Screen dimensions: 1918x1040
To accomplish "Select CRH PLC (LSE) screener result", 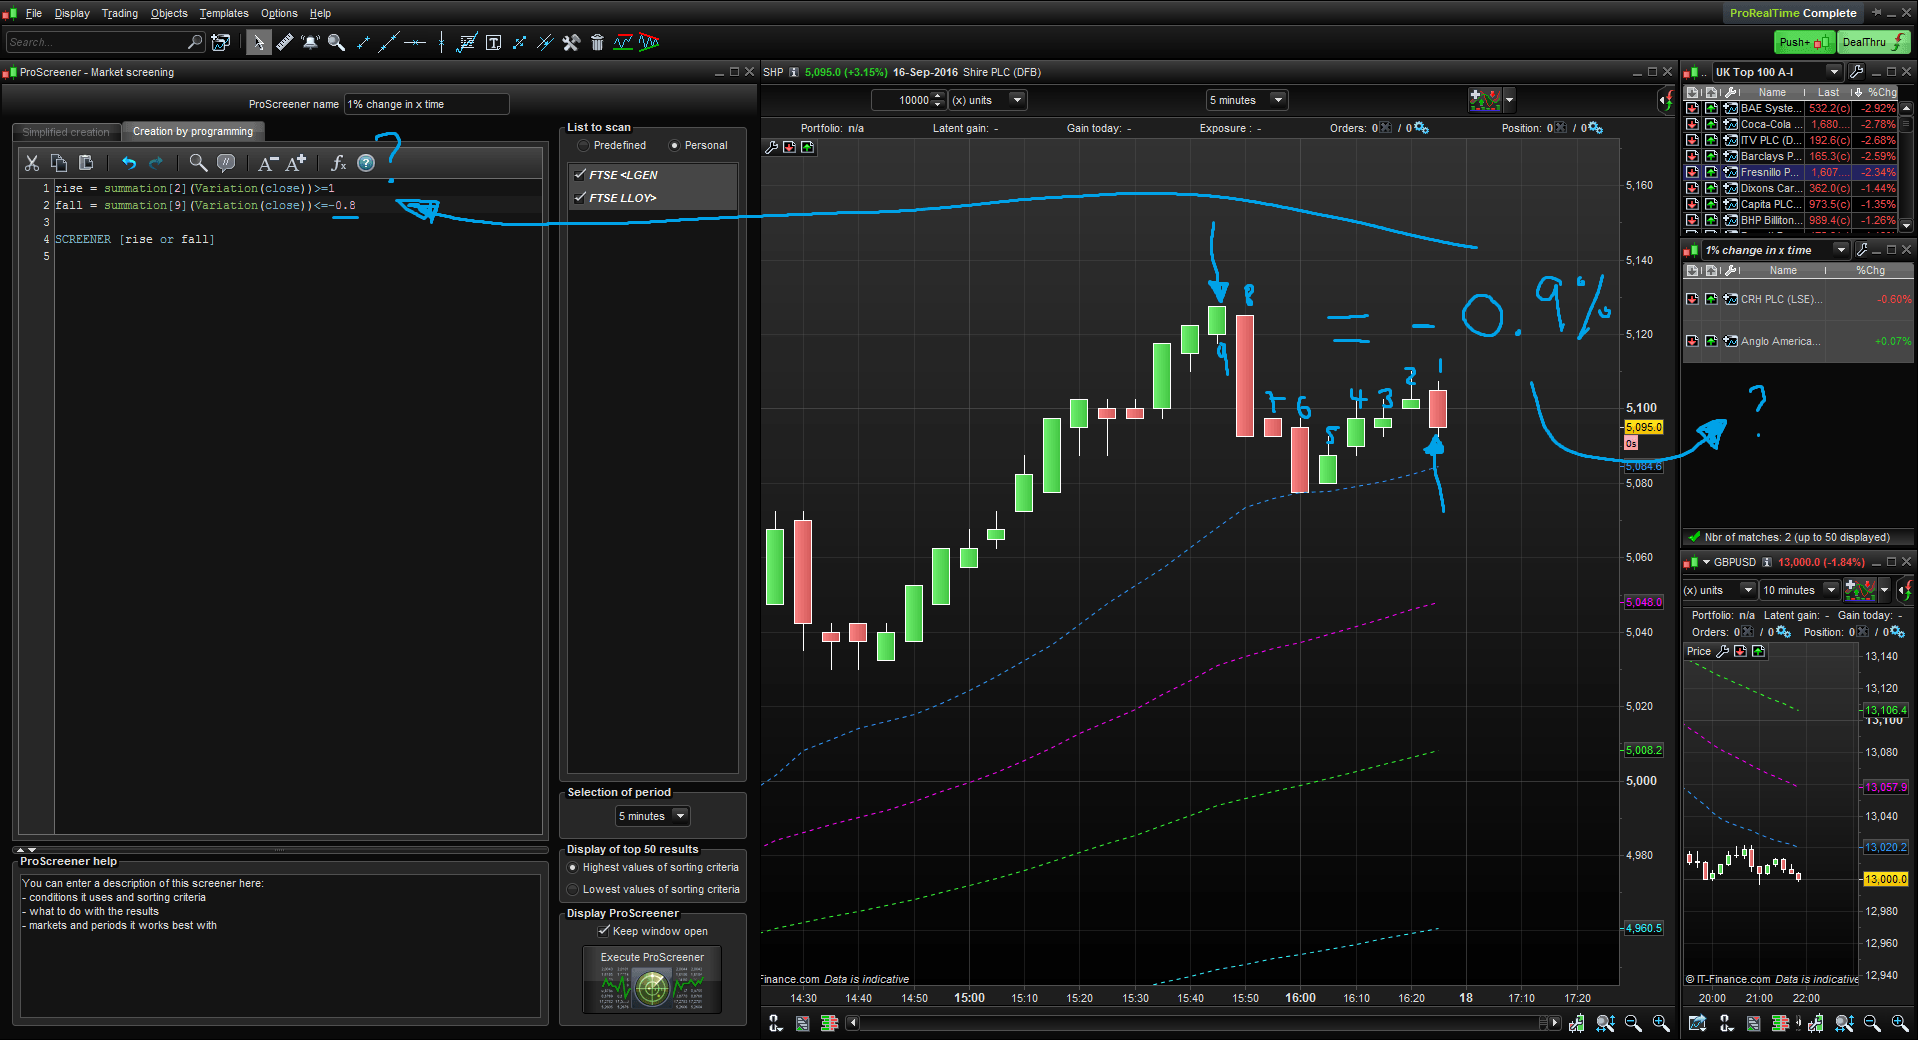I will point(1798,300).
